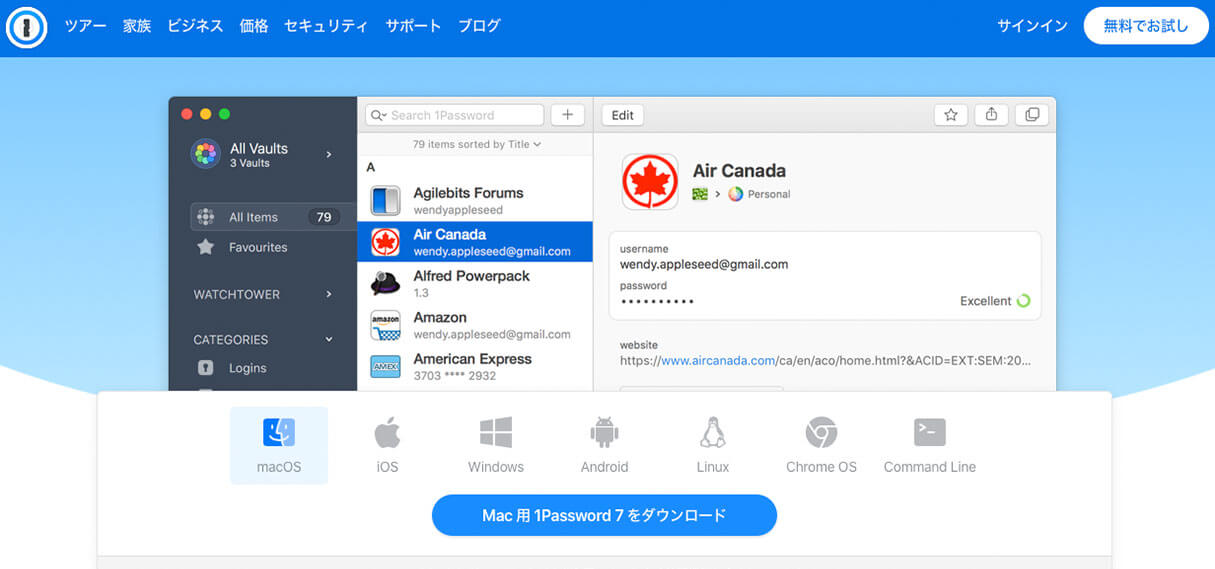
Task: Click the サインイン link
Action: [1032, 26]
